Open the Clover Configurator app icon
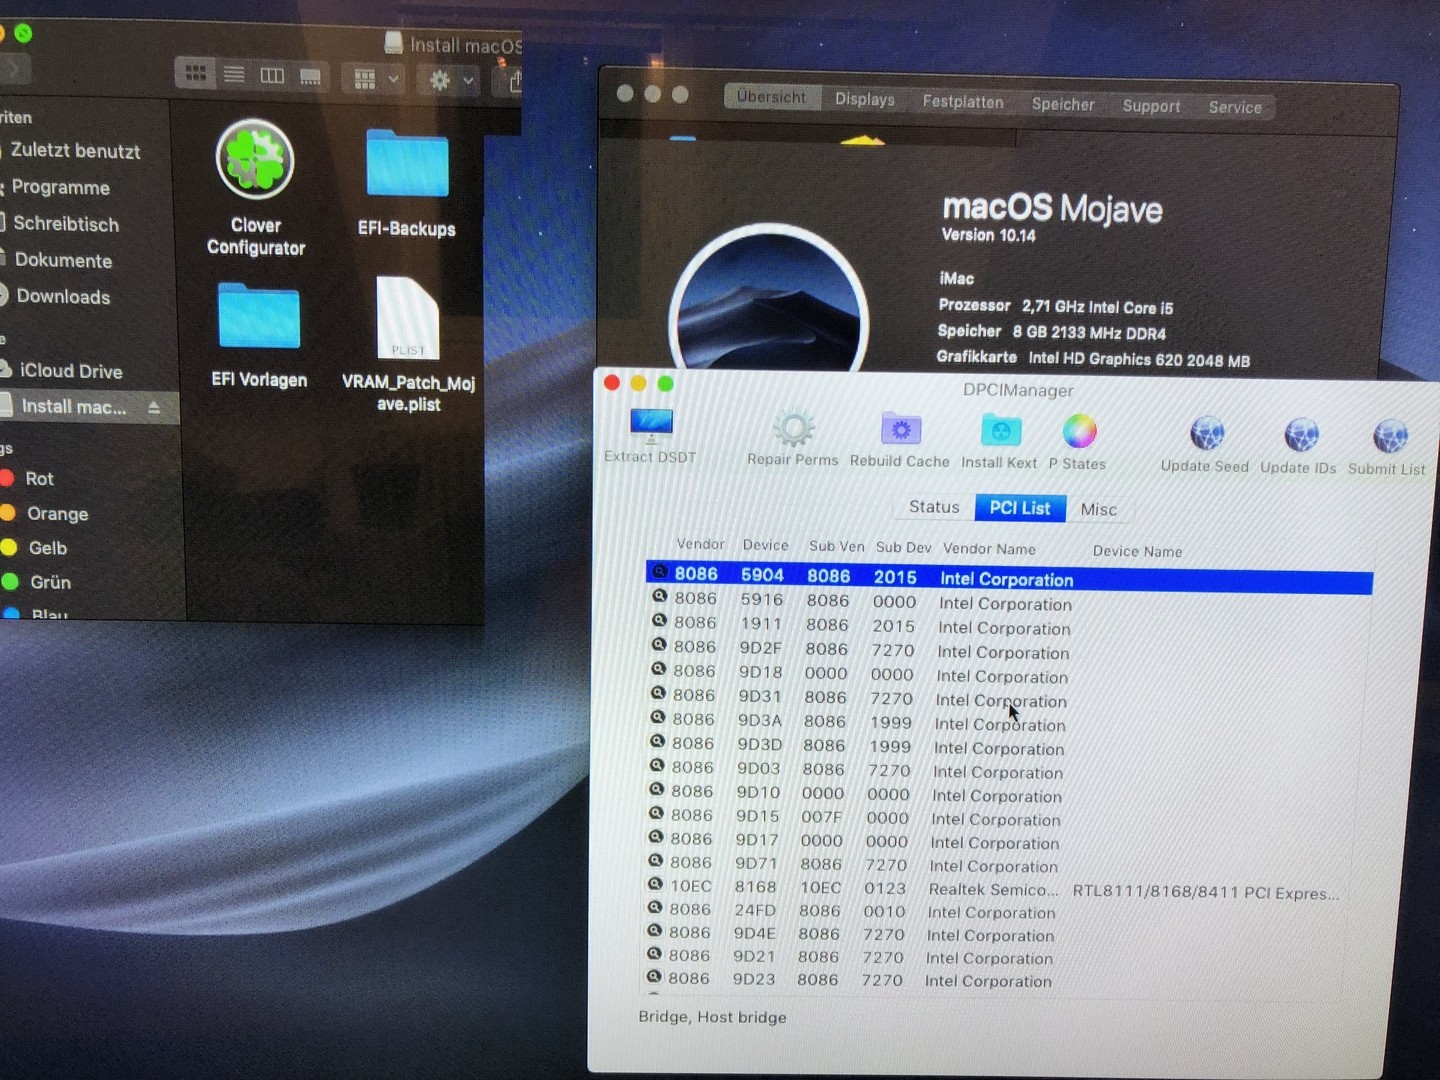Screen dimensions: 1440x1080 [255, 160]
